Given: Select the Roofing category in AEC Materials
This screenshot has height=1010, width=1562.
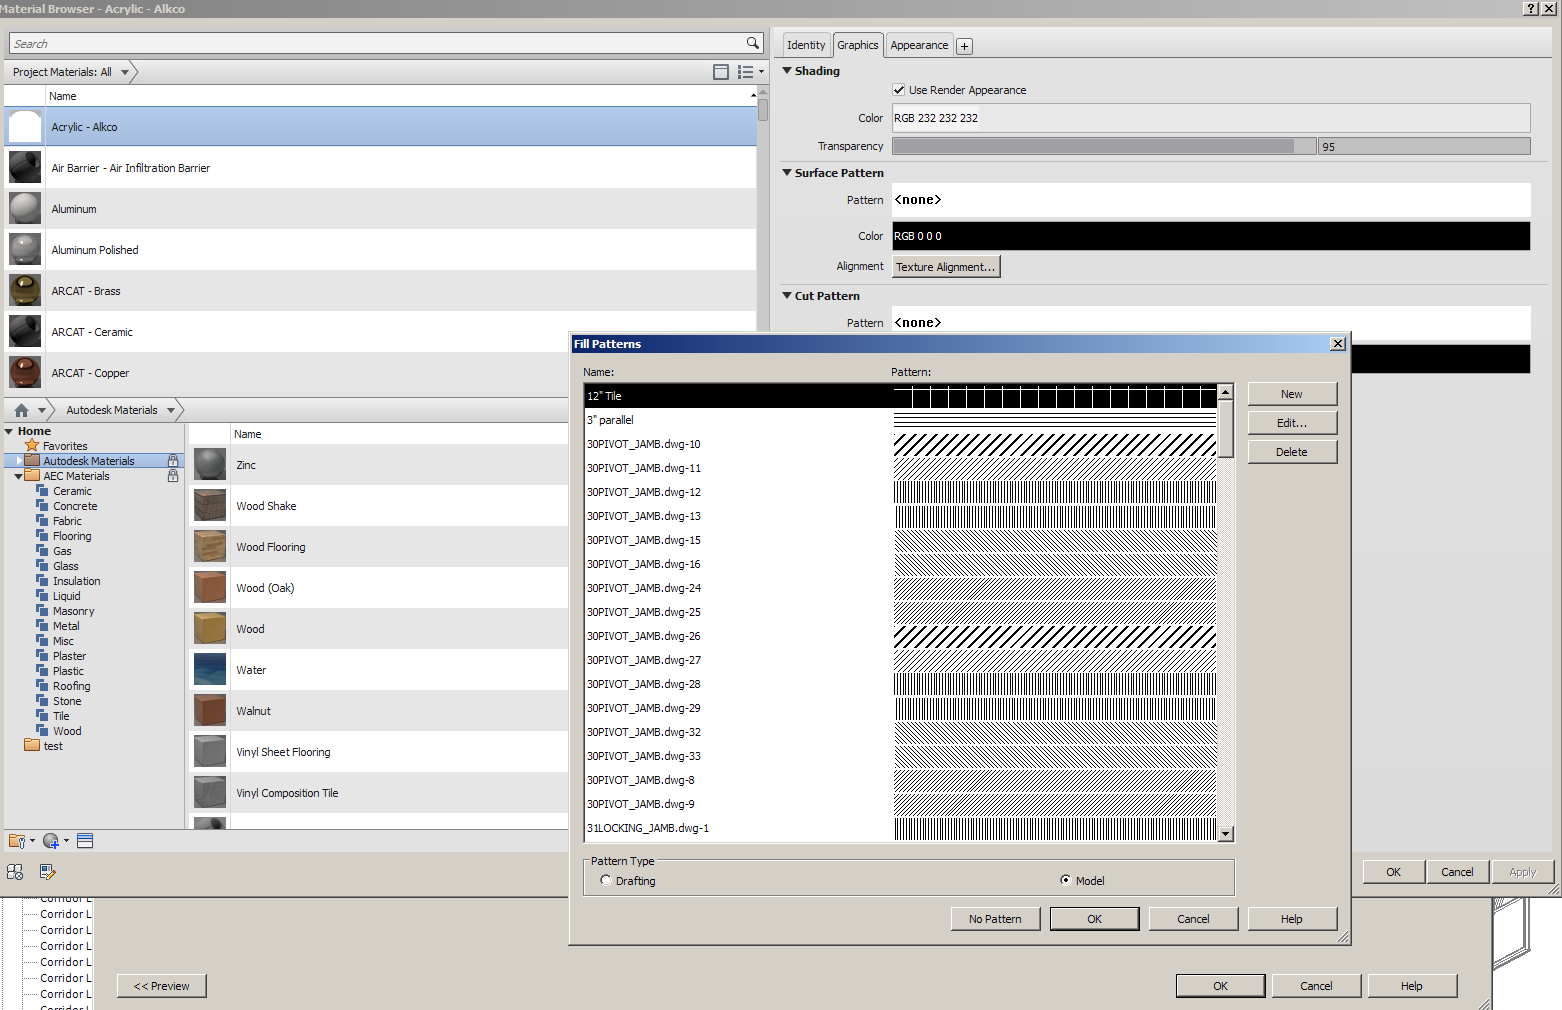Looking at the screenshot, I should point(71,686).
